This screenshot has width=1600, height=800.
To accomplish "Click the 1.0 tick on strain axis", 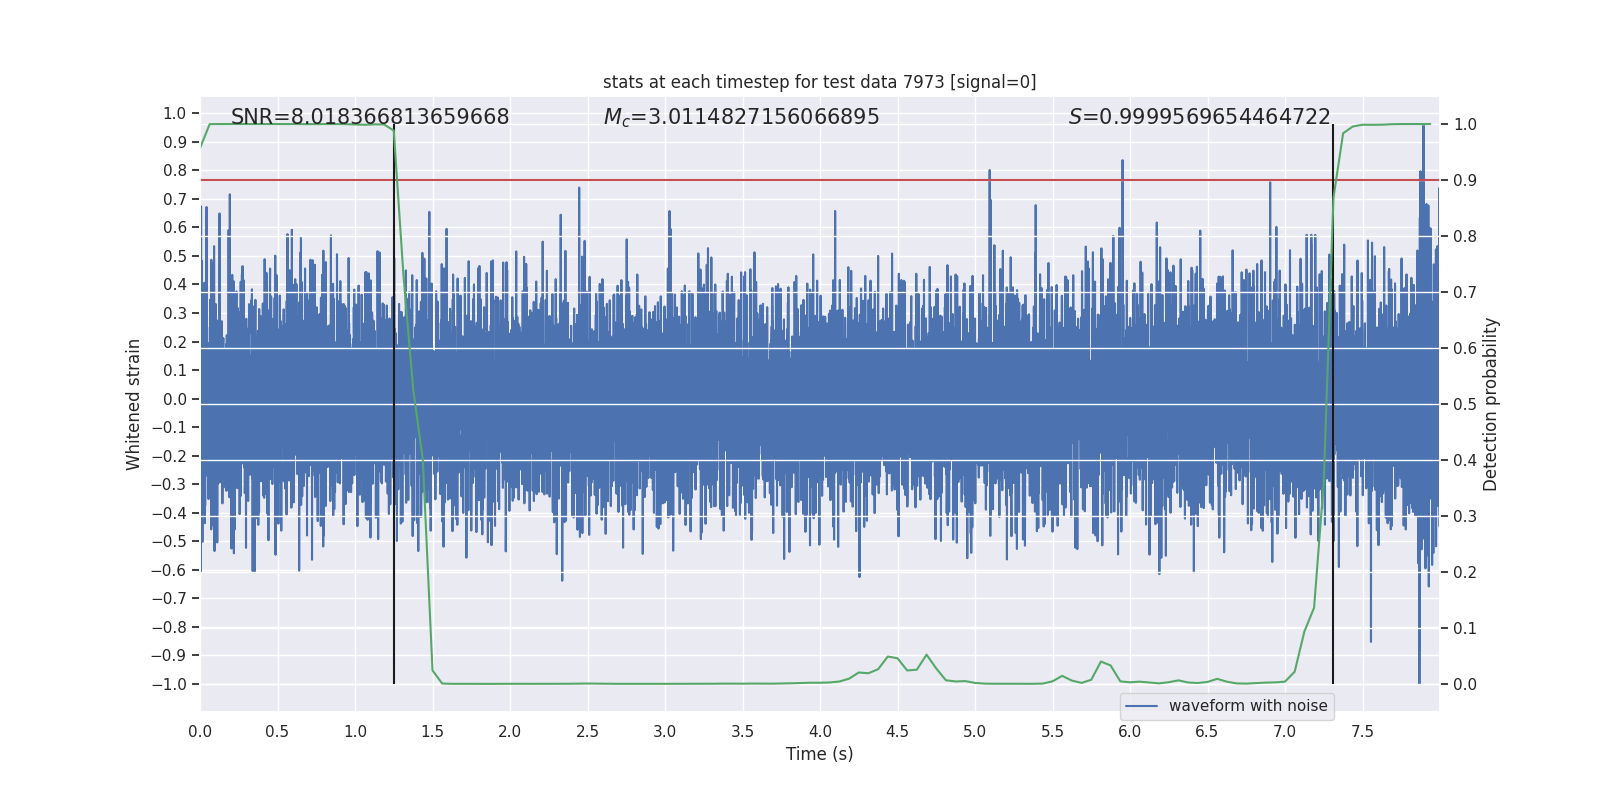I will (x=175, y=113).
